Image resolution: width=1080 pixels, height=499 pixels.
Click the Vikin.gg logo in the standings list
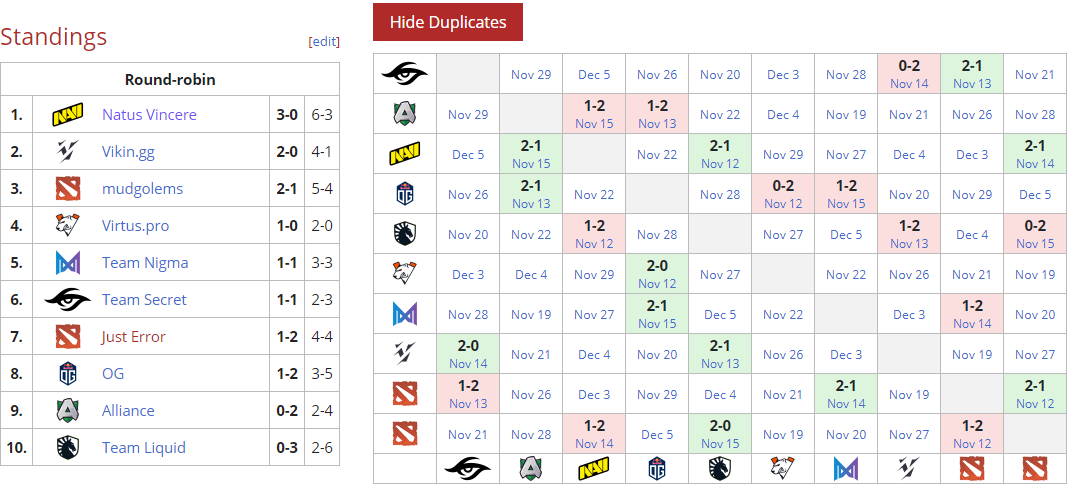[x=67, y=152]
